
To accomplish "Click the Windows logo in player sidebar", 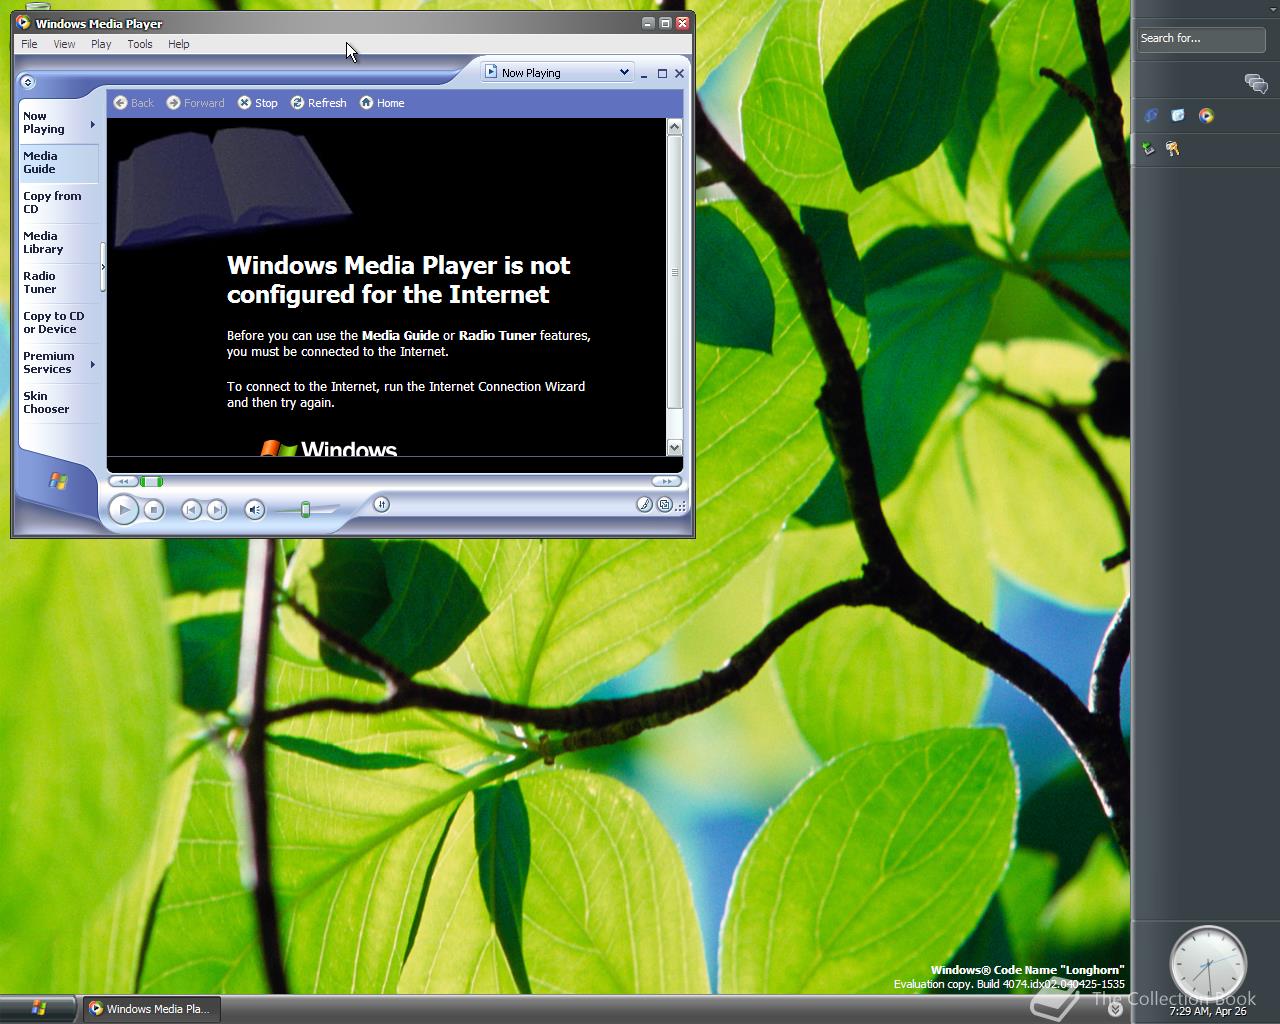I will 58,481.
